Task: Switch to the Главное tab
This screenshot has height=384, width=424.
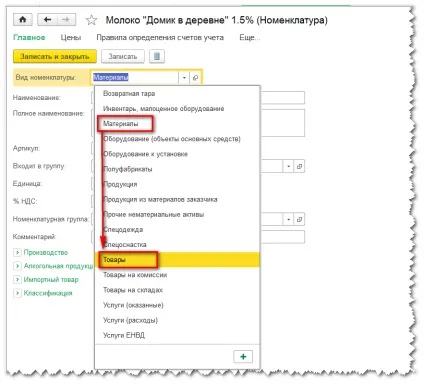Action: tap(29, 38)
